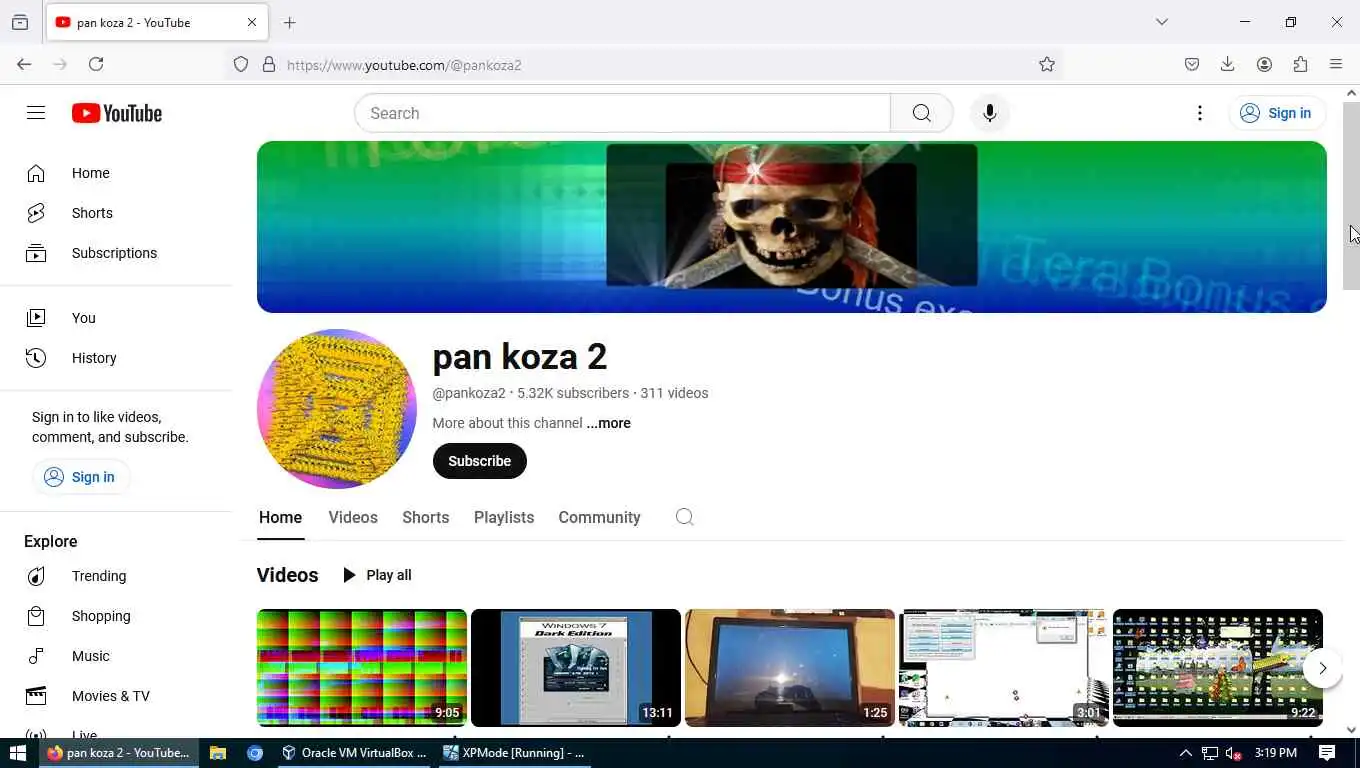Image resolution: width=1360 pixels, height=768 pixels.
Task: Show hidden system tray icons
Action: coord(1186,753)
